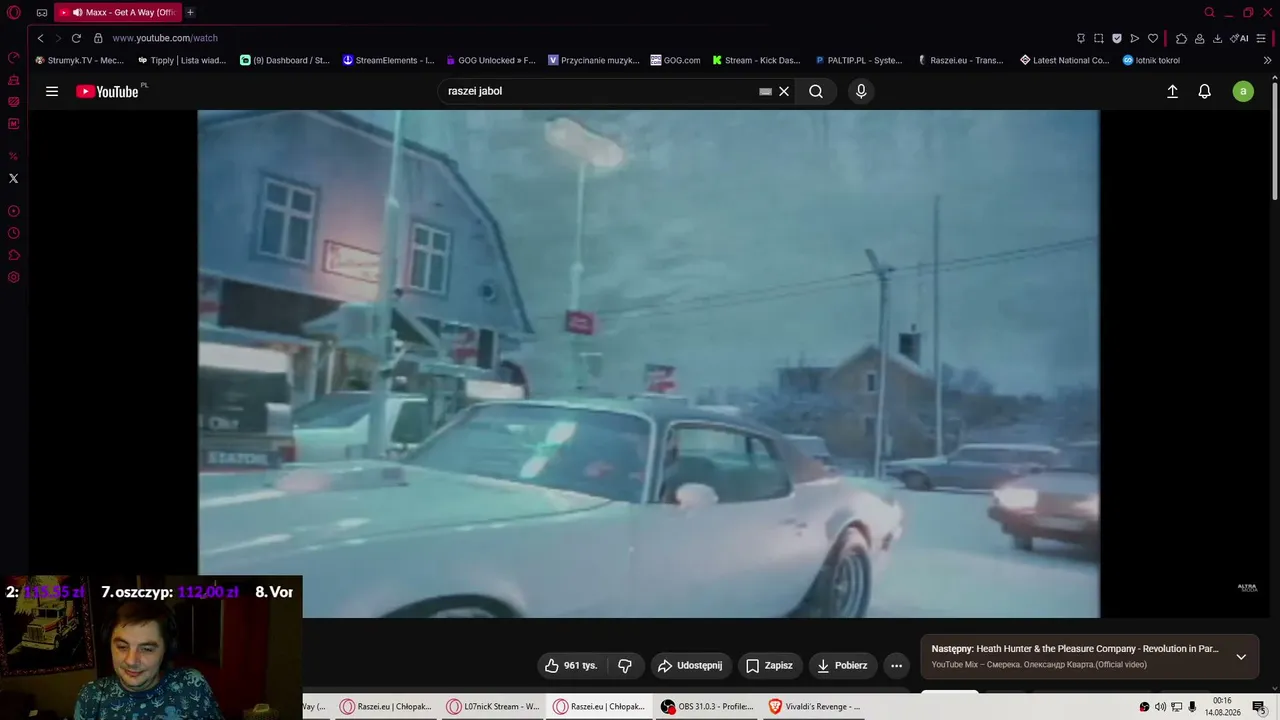Click the pinboard pin toolbar icon
The image size is (1280, 720).
(1081, 38)
